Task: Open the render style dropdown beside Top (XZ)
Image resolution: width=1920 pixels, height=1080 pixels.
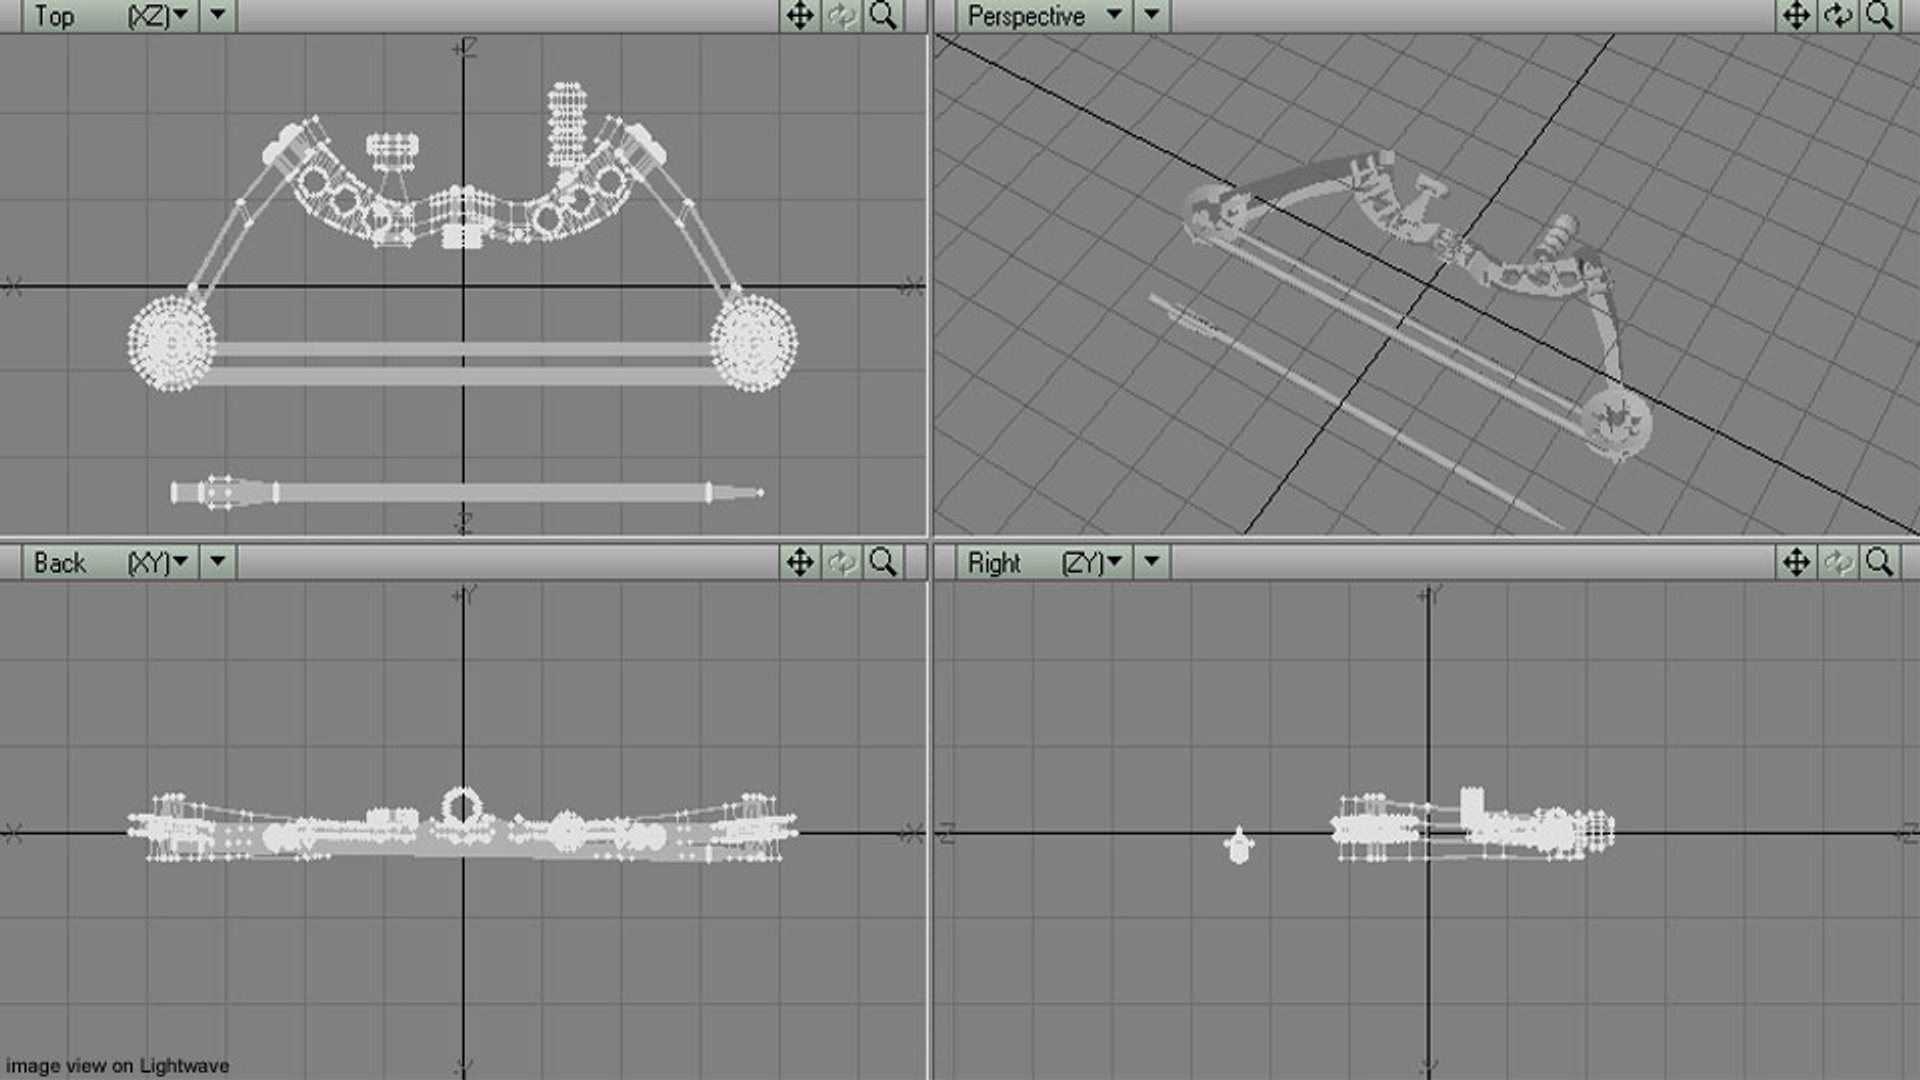Action: (x=218, y=15)
